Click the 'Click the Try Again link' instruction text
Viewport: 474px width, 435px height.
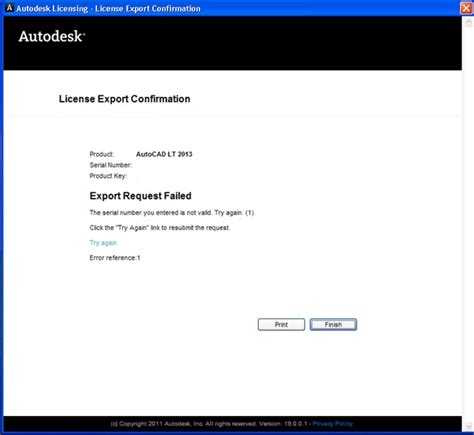[x=160, y=228]
